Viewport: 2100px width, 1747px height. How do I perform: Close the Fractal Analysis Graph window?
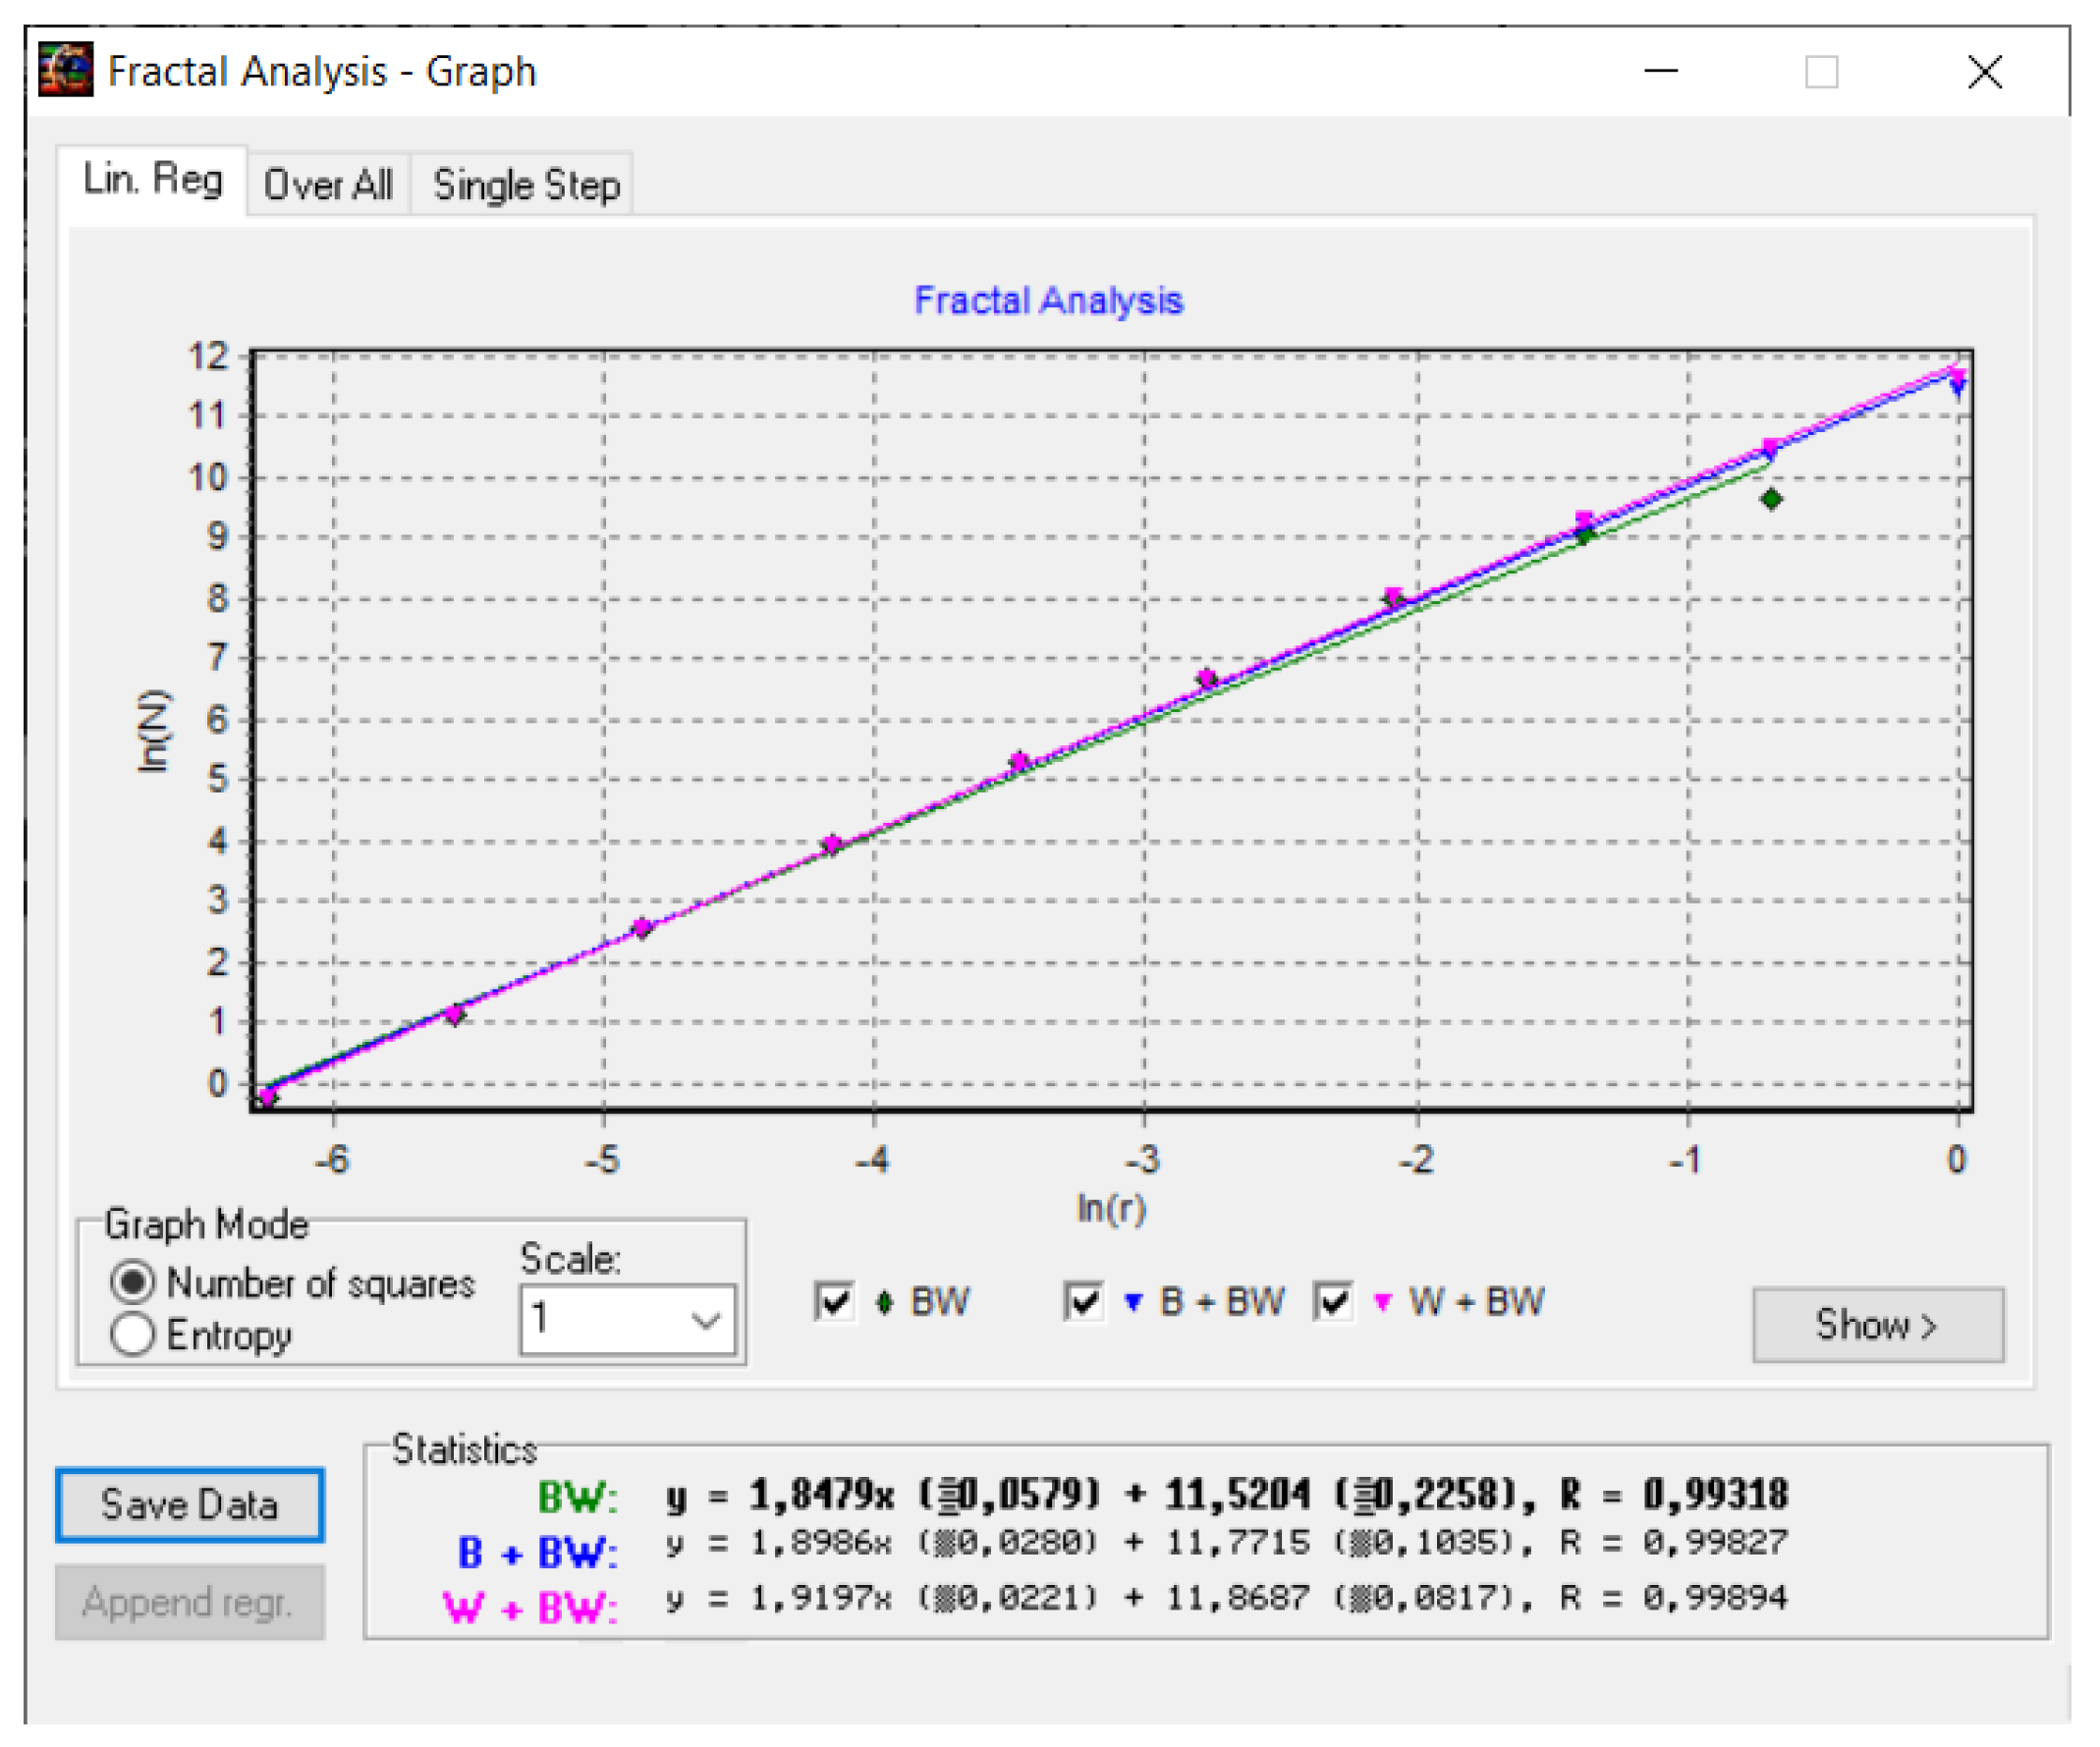click(x=1984, y=71)
